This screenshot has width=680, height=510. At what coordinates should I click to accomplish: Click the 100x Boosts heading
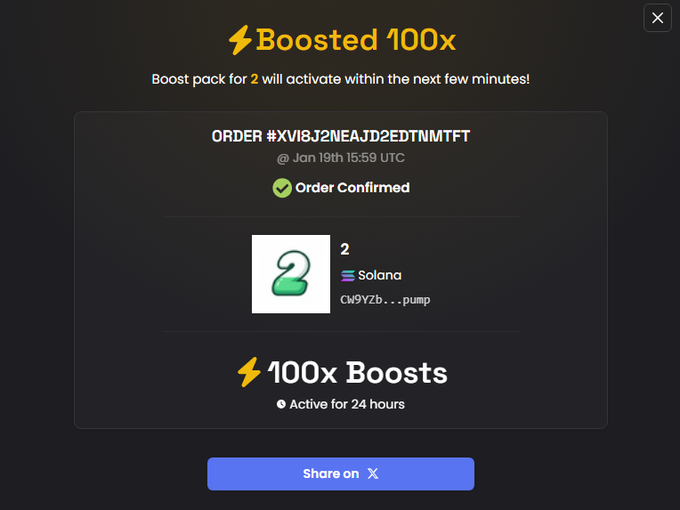[357, 373]
